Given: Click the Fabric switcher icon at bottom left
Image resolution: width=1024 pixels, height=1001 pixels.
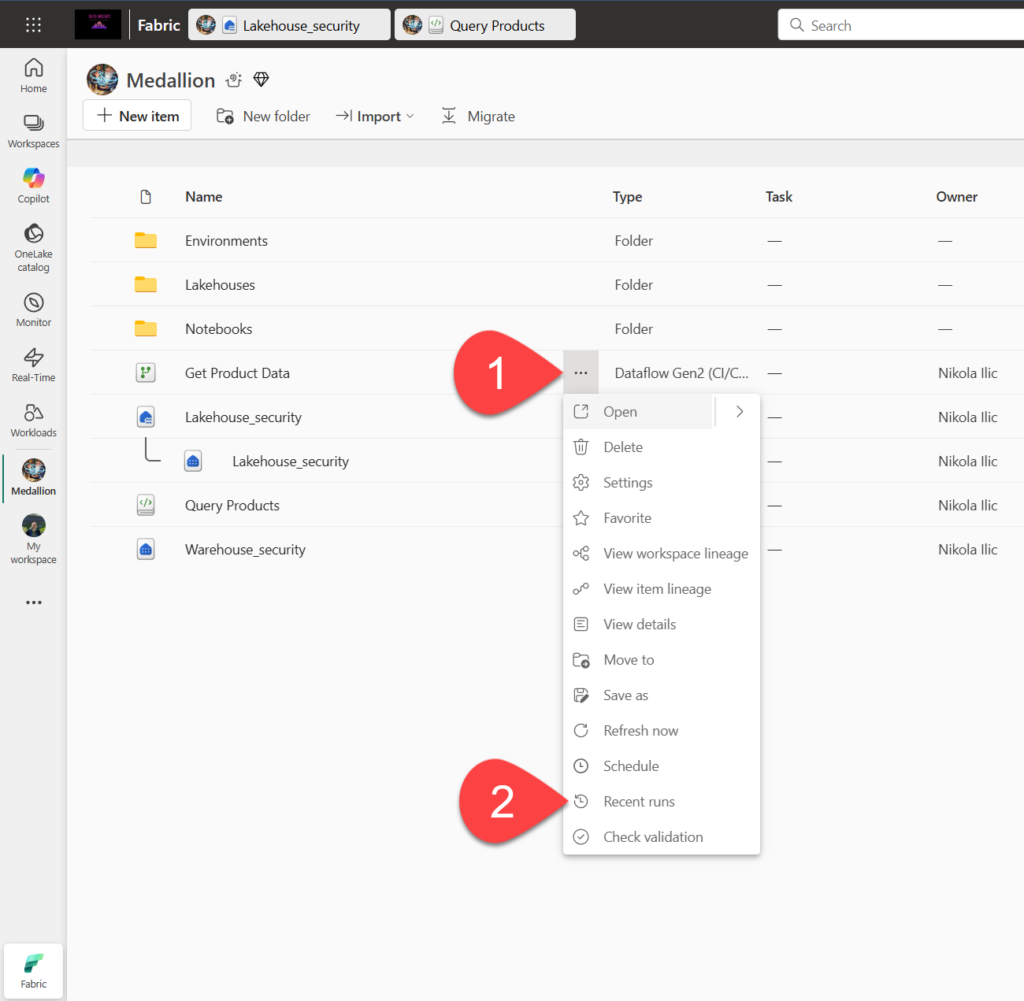Looking at the screenshot, I should click(34, 971).
